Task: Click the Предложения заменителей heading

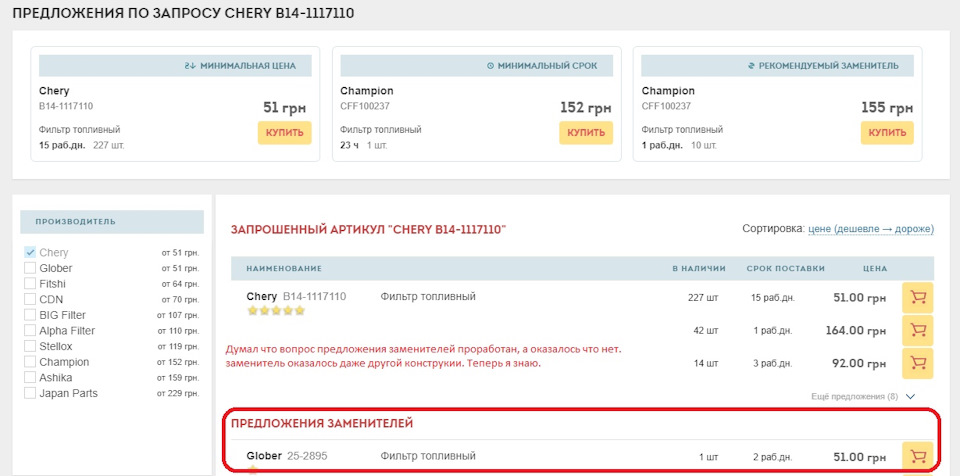Action: coord(322,423)
